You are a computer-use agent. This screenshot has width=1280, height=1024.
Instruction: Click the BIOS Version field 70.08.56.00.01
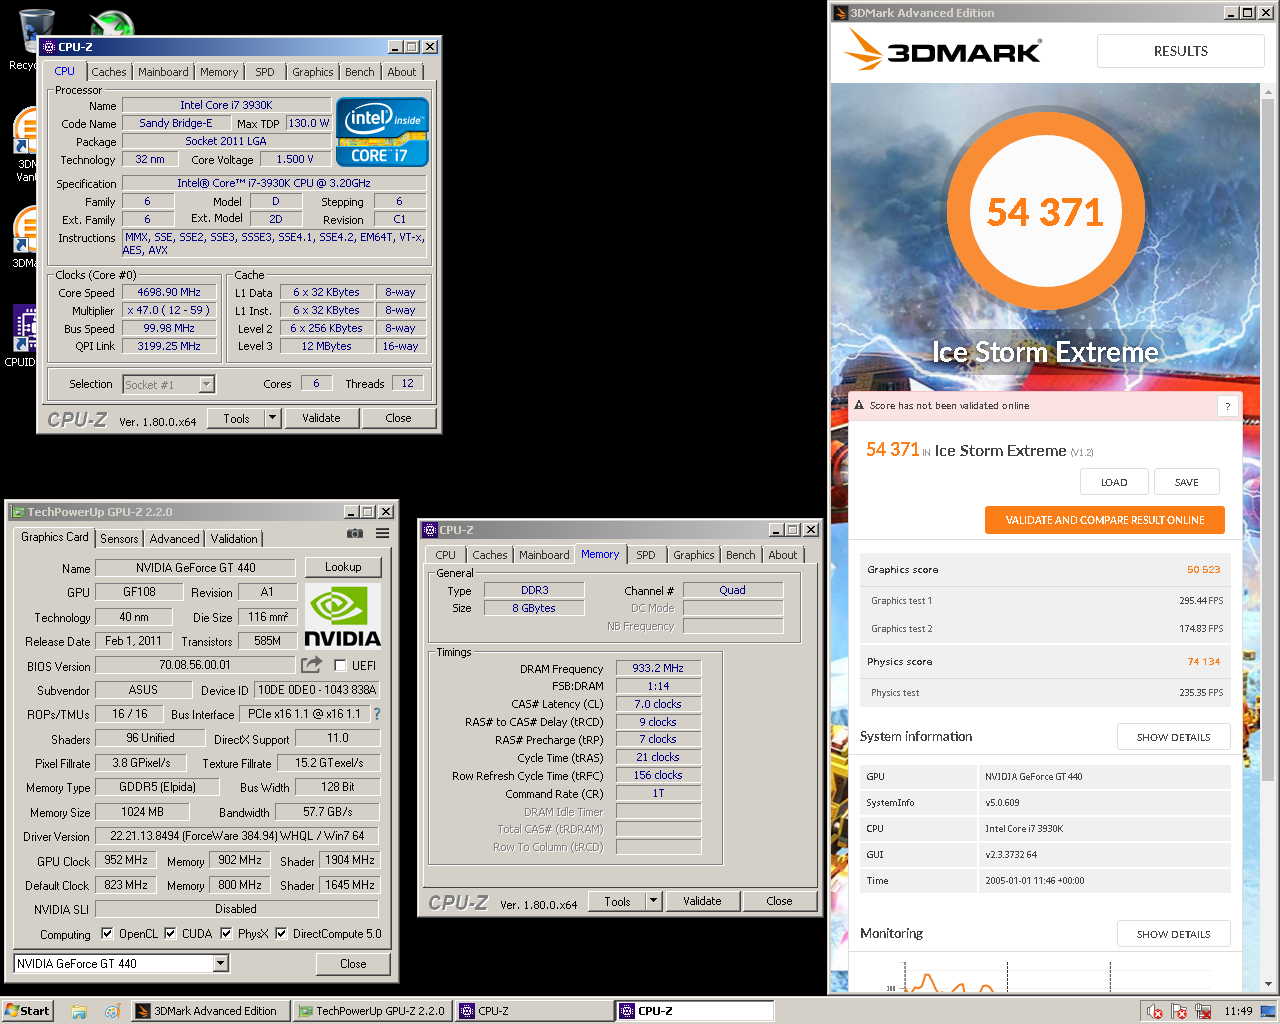[x=195, y=665]
